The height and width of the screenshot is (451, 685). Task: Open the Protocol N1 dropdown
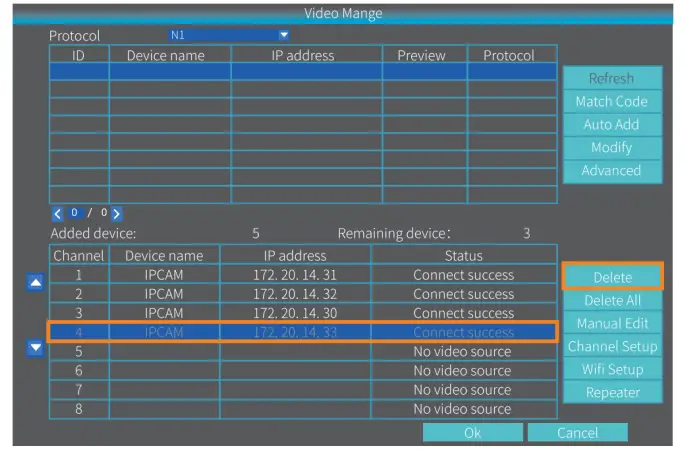228,35
